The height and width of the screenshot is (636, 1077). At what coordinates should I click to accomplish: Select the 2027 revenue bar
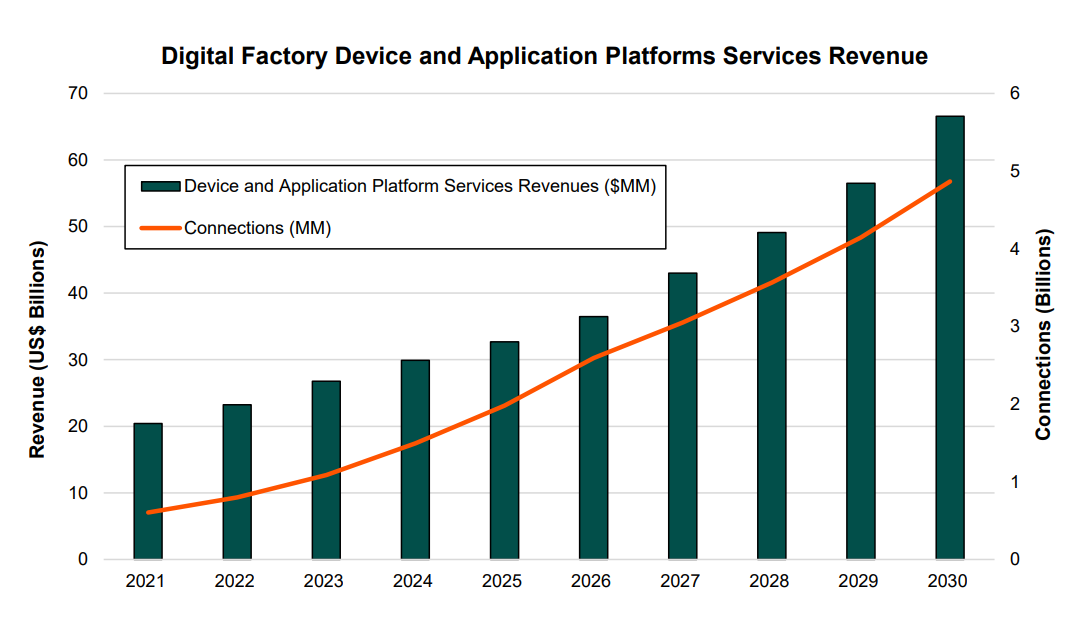click(x=682, y=415)
